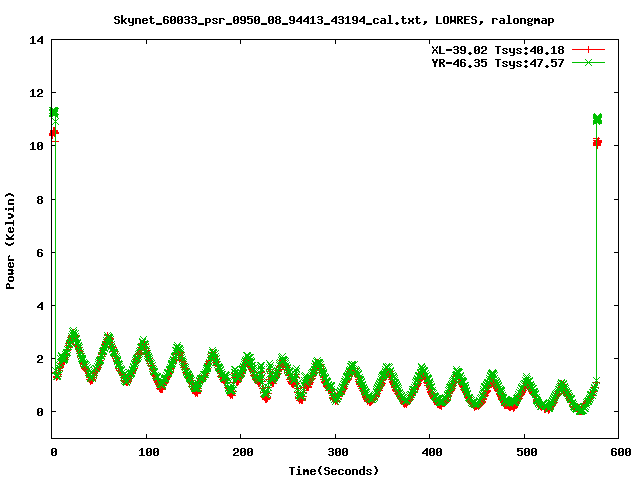
Task: Click the x-axis tick label 200
Action: click(x=241, y=452)
